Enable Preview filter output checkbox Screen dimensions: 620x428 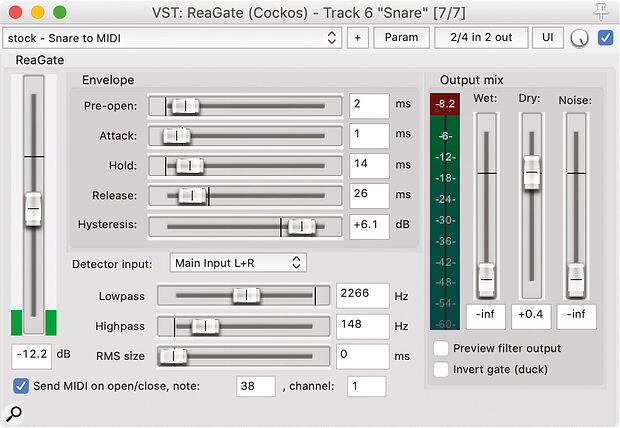(441, 348)
